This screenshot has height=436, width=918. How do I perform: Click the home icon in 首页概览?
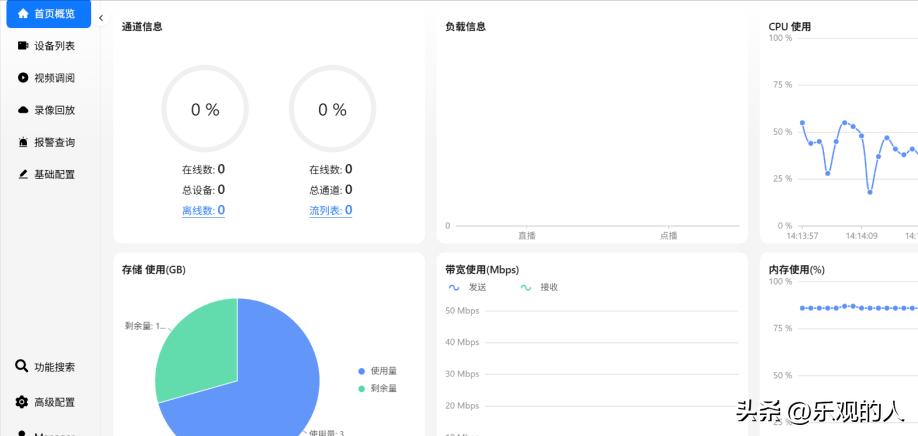pos(23,14)
